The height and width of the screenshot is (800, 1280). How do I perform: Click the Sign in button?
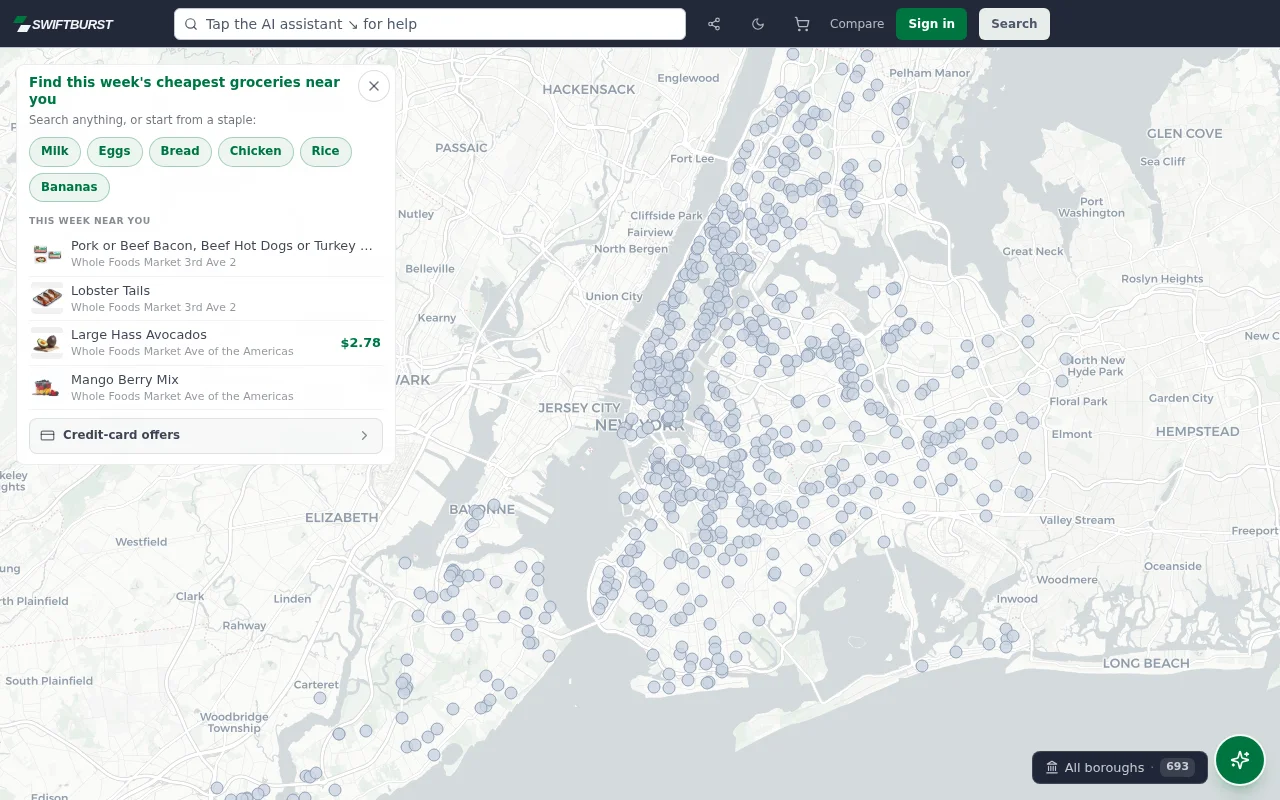tap(931, 24)
